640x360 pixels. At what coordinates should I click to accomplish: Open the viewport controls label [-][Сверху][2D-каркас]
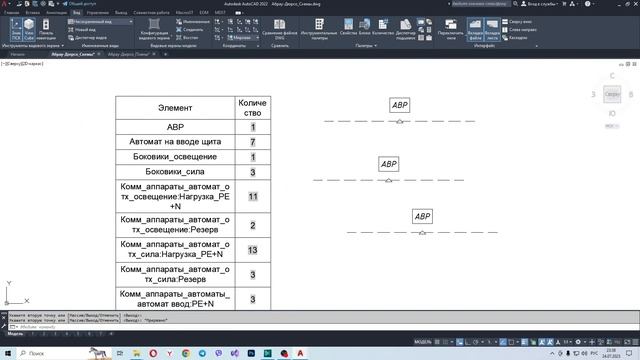[x=22, y=64]
